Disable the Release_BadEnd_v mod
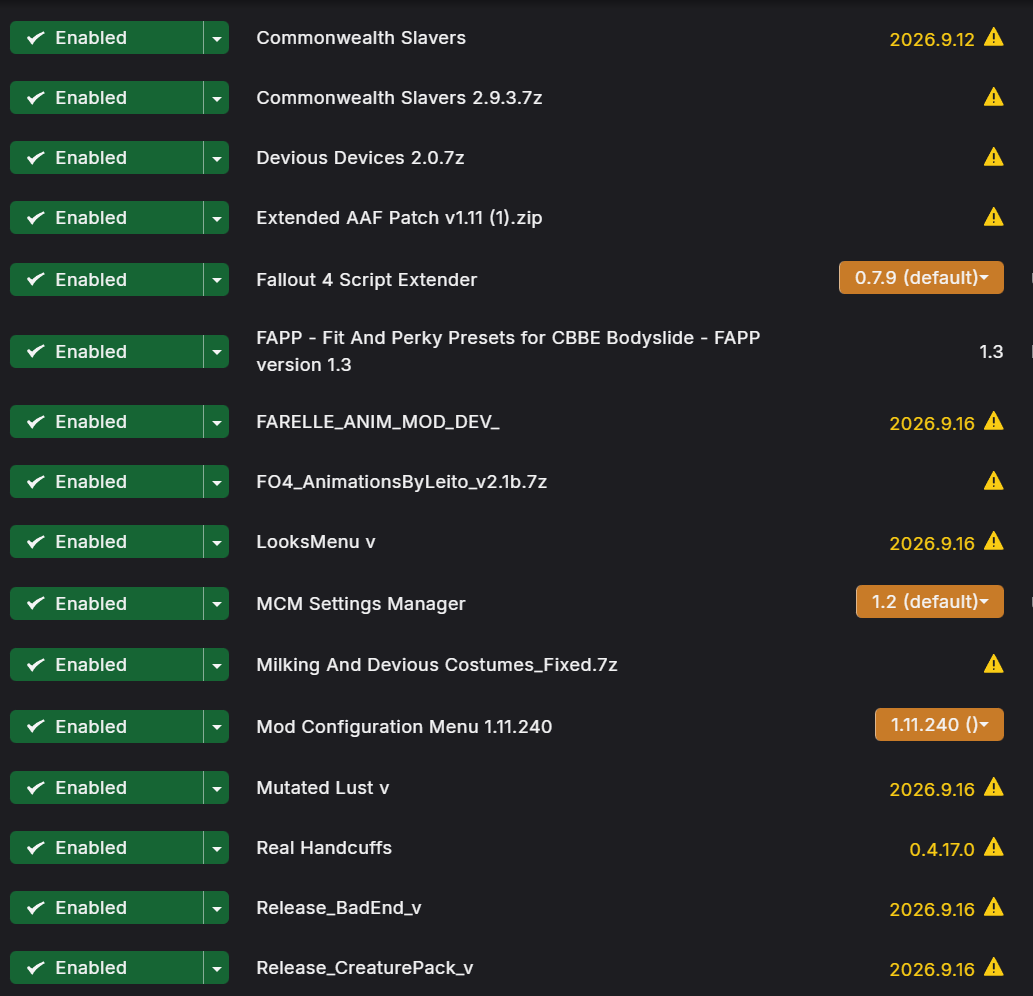Image resolution: width=1033 pixels, height=996 pixels. click(x=107, y=908)
